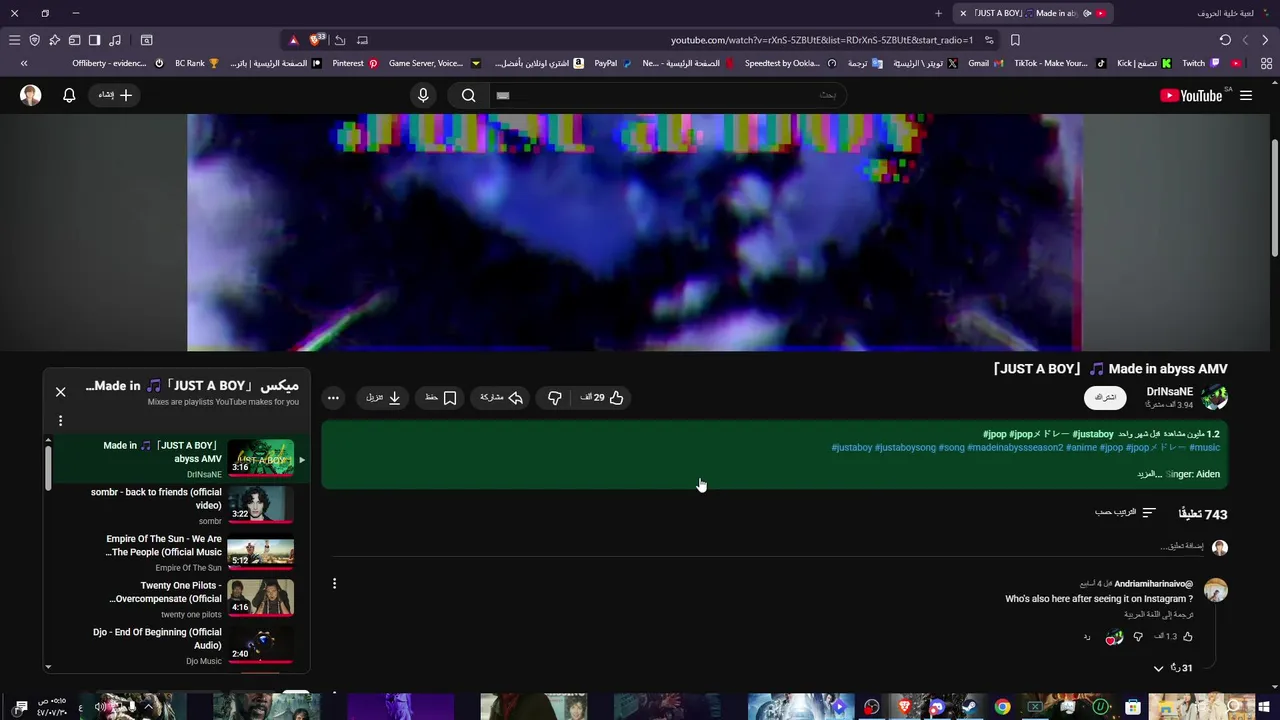The height and width of the screenshot is (720, 1280).
Task: Click the Create (إنشاء) button
Action: [x=115, y=95]
